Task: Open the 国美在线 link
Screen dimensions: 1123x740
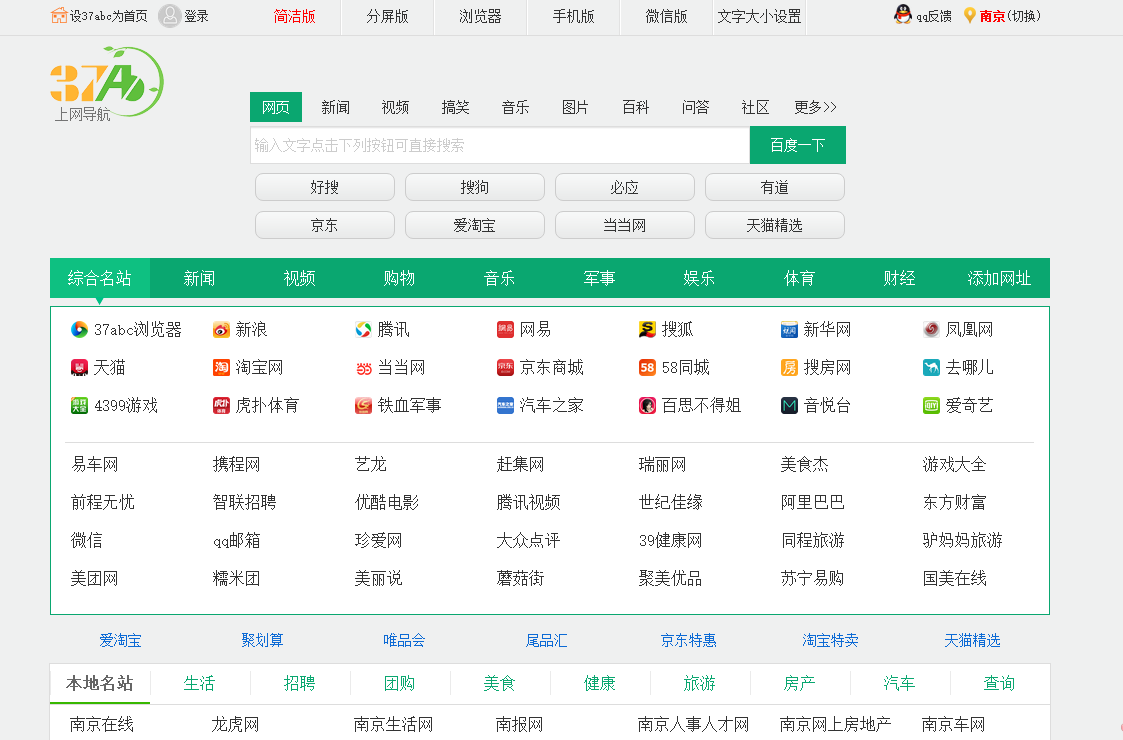Action: click(x=955, y=578)
